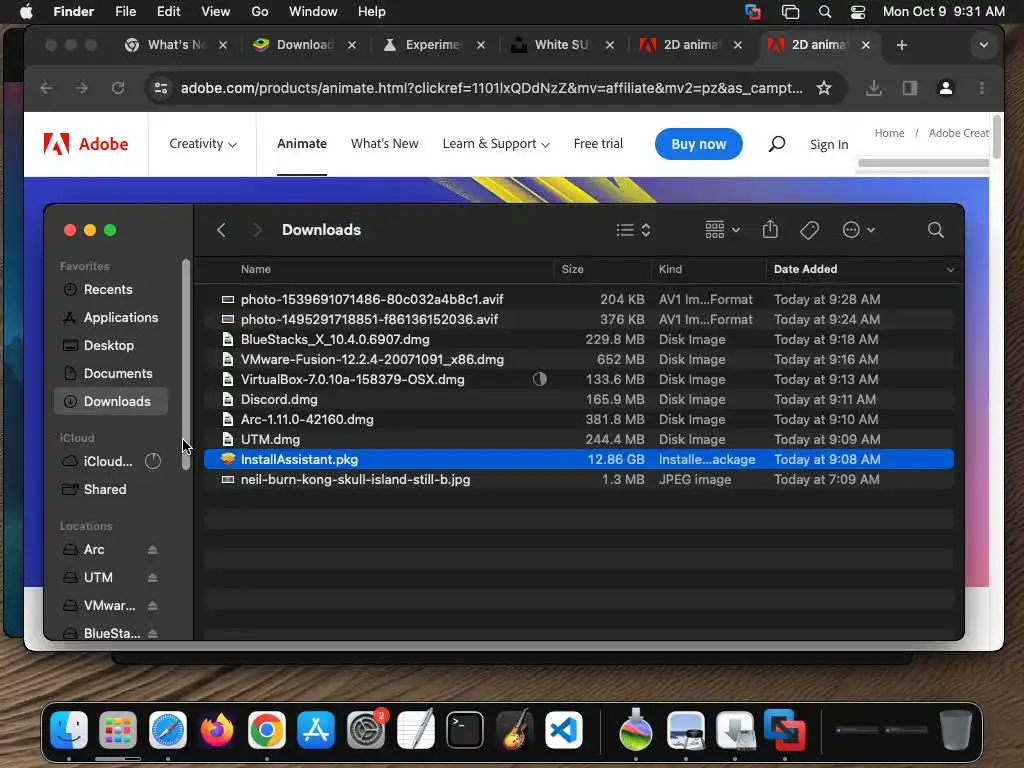Expand Learn & Support menu
Screen dimensions: 1024x768
coord(496,144)
